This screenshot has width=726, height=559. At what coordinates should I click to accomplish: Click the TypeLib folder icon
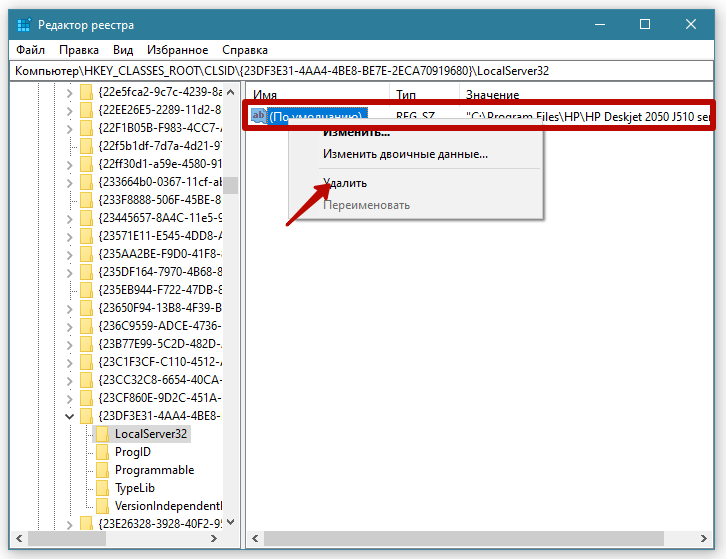point(101,488)
